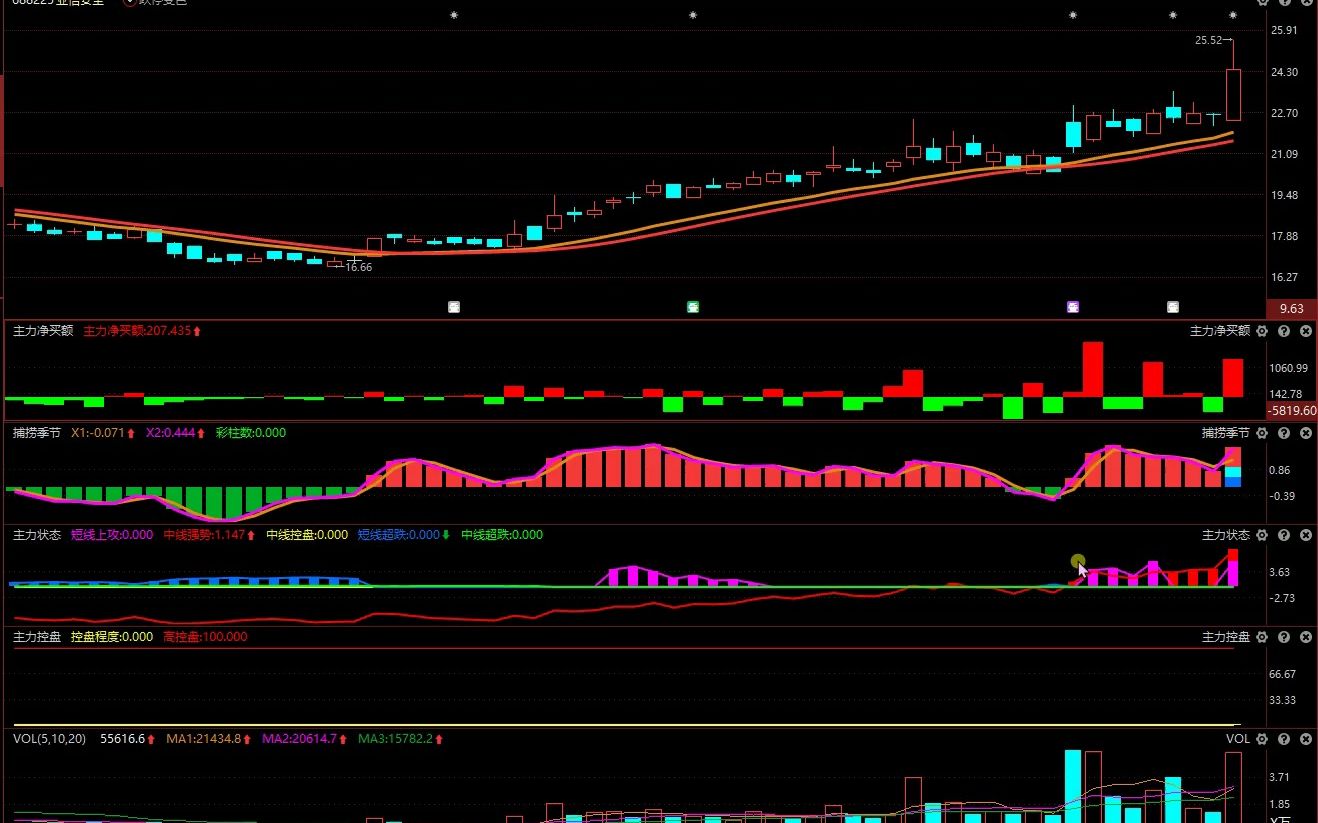Viewport: 1318px width, 823px height.
Task: Click the rightmost star marker above latest candle
Action: (x=1233, y=15)
